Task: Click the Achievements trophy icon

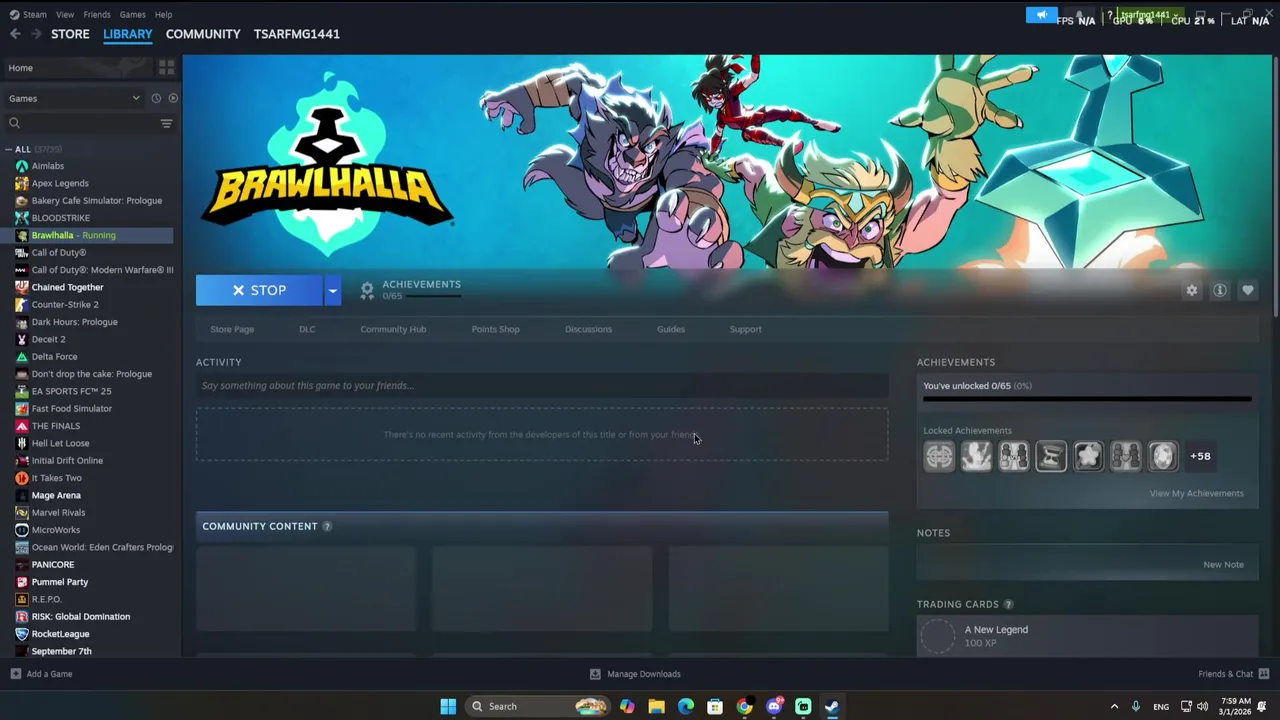Action: click(x=367, y=290)
